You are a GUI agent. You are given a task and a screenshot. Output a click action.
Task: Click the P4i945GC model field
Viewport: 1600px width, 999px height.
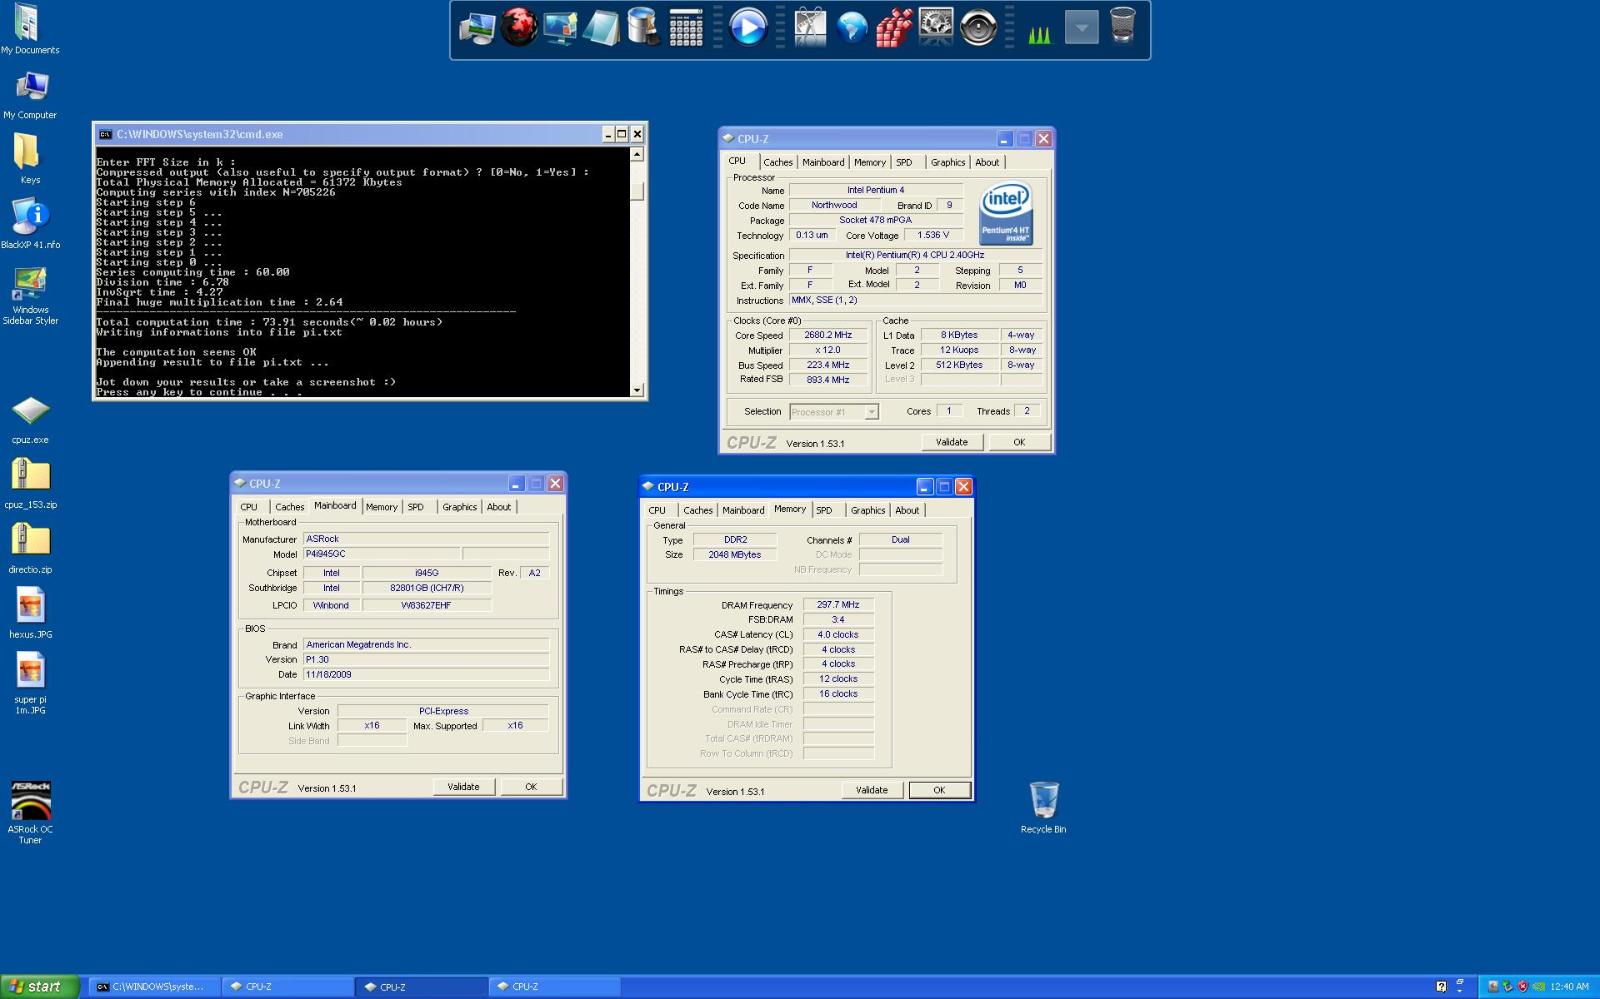pyautogui.click(x=381, y=554)
